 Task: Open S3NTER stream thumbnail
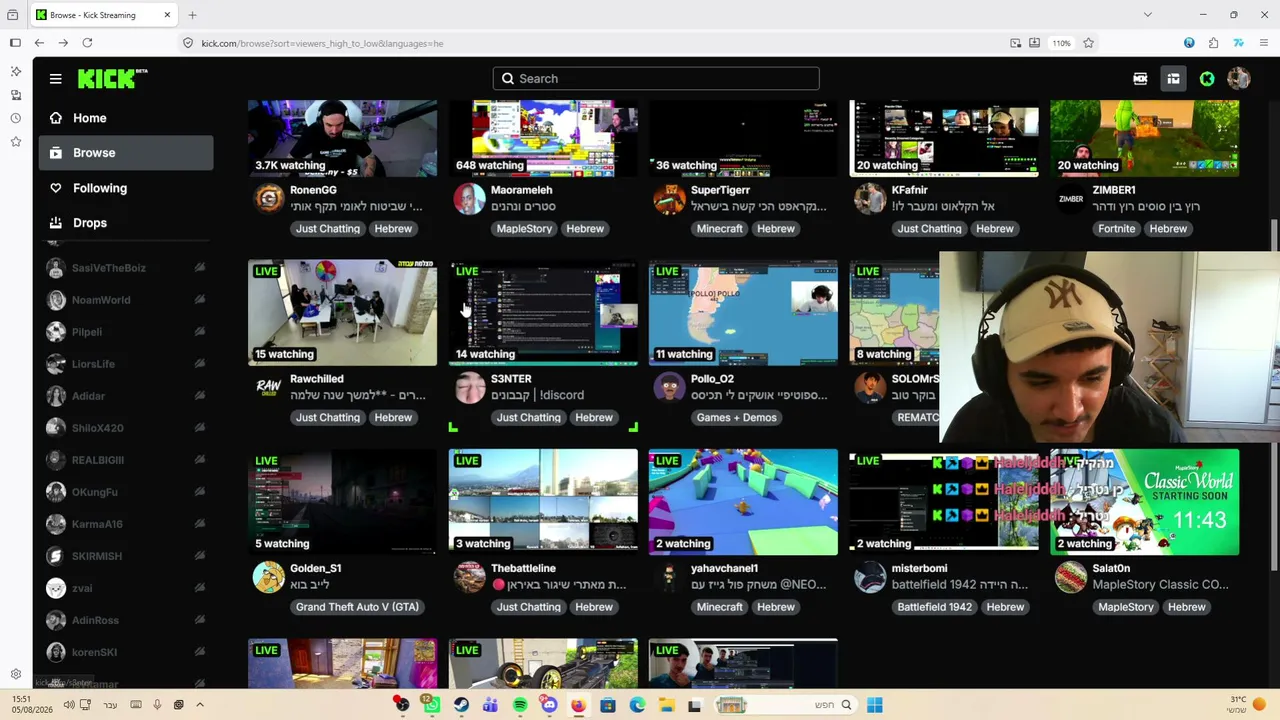point(543,313)
